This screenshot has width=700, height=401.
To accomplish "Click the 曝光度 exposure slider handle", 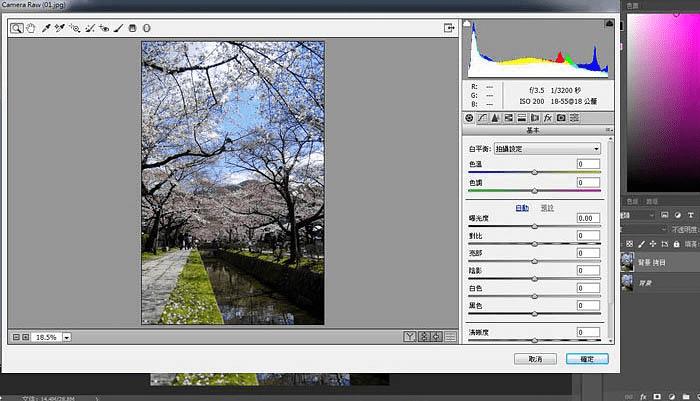I will pyautogui.click(x=534, y=226).
